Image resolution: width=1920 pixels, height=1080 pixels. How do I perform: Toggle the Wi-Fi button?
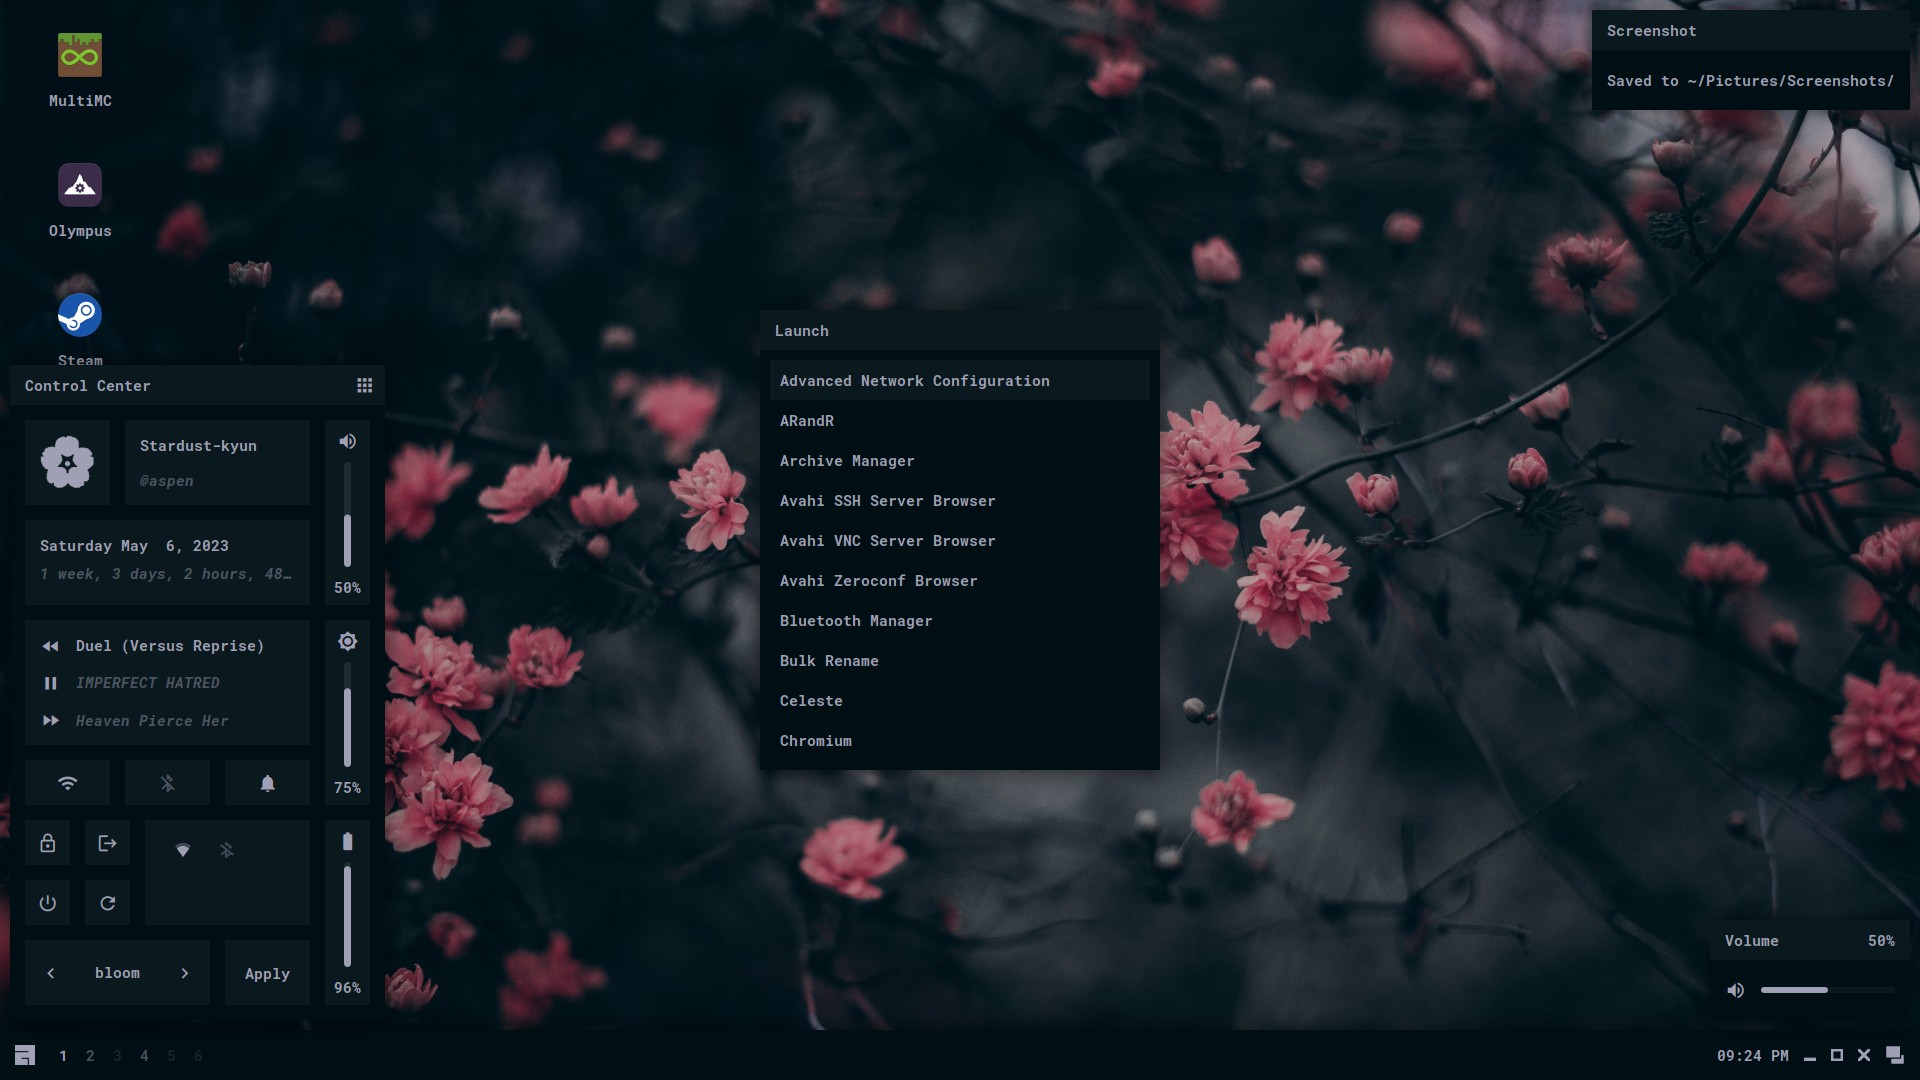tap(67, 783)
